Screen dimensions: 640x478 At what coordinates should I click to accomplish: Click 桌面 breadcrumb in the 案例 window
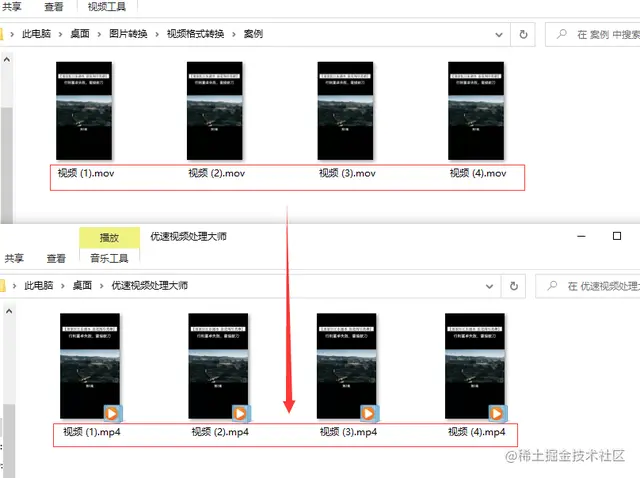[x=80, y=34]
